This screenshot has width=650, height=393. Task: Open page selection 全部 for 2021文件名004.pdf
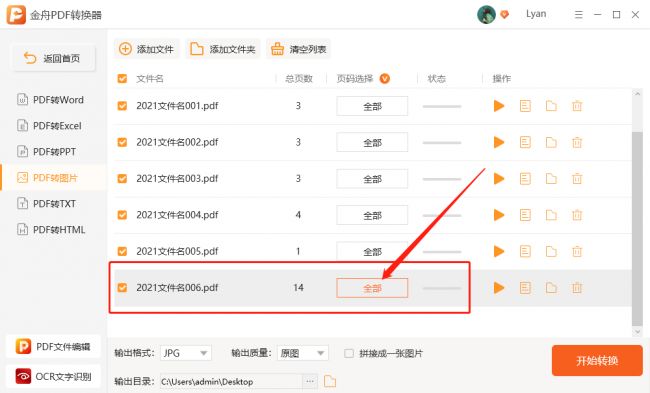(x=372, y=215)
